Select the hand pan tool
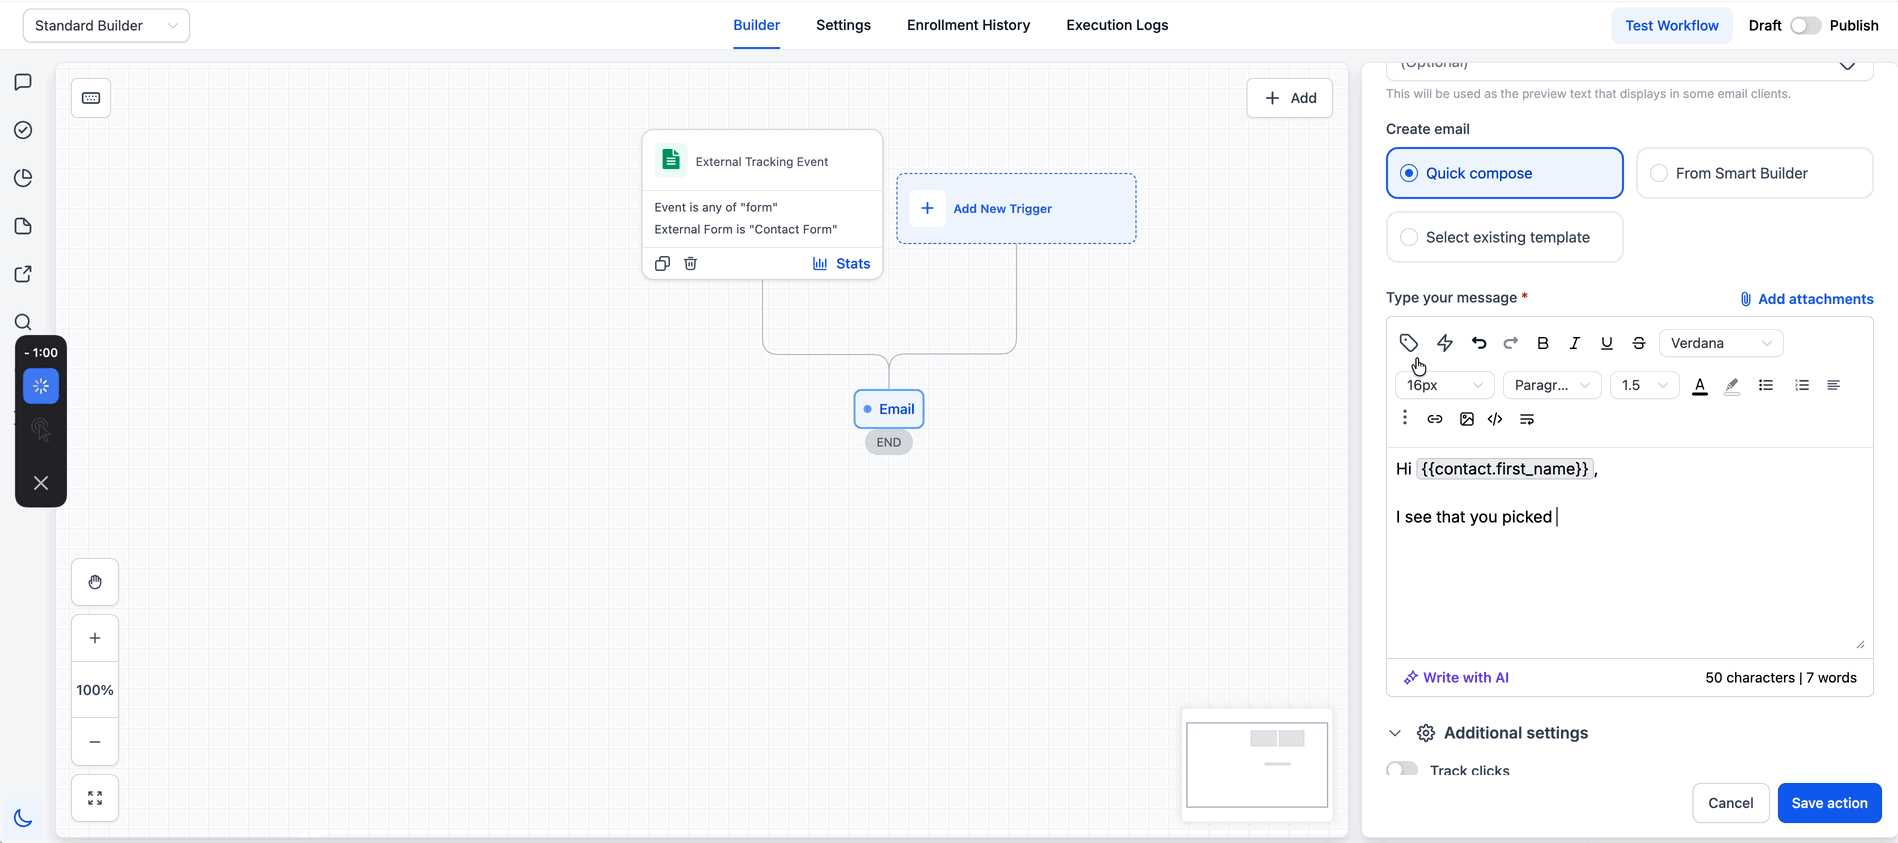The width and height of the screenshot is (1898, 843). 95,582
